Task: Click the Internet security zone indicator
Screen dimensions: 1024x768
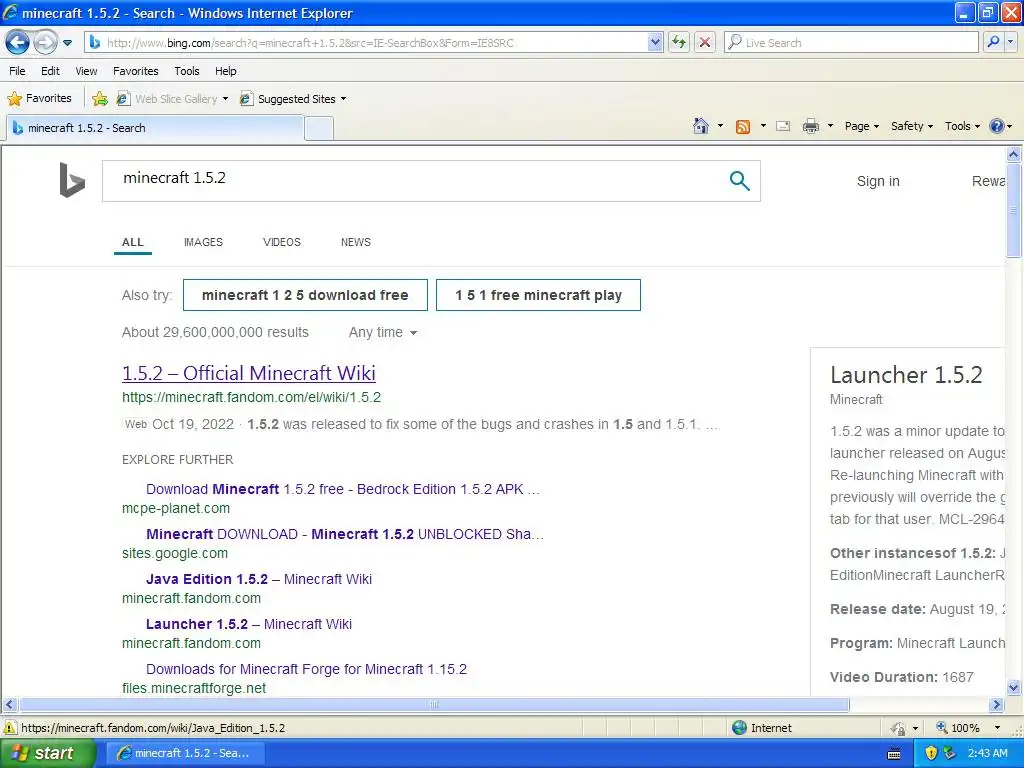Action: pyautogui.click(x=761, y=728)
